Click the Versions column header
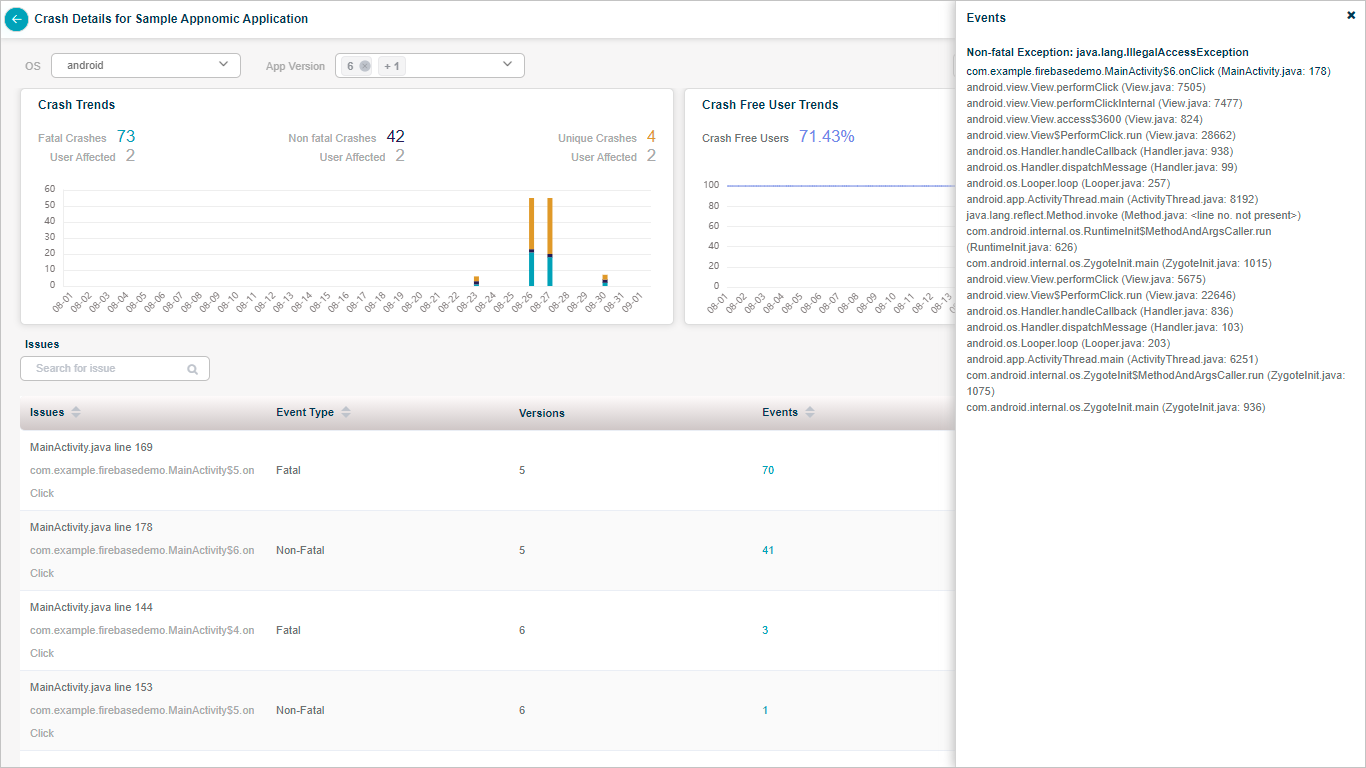The height and width of the screenshot is (768, 1366). (x=542, y=413)
